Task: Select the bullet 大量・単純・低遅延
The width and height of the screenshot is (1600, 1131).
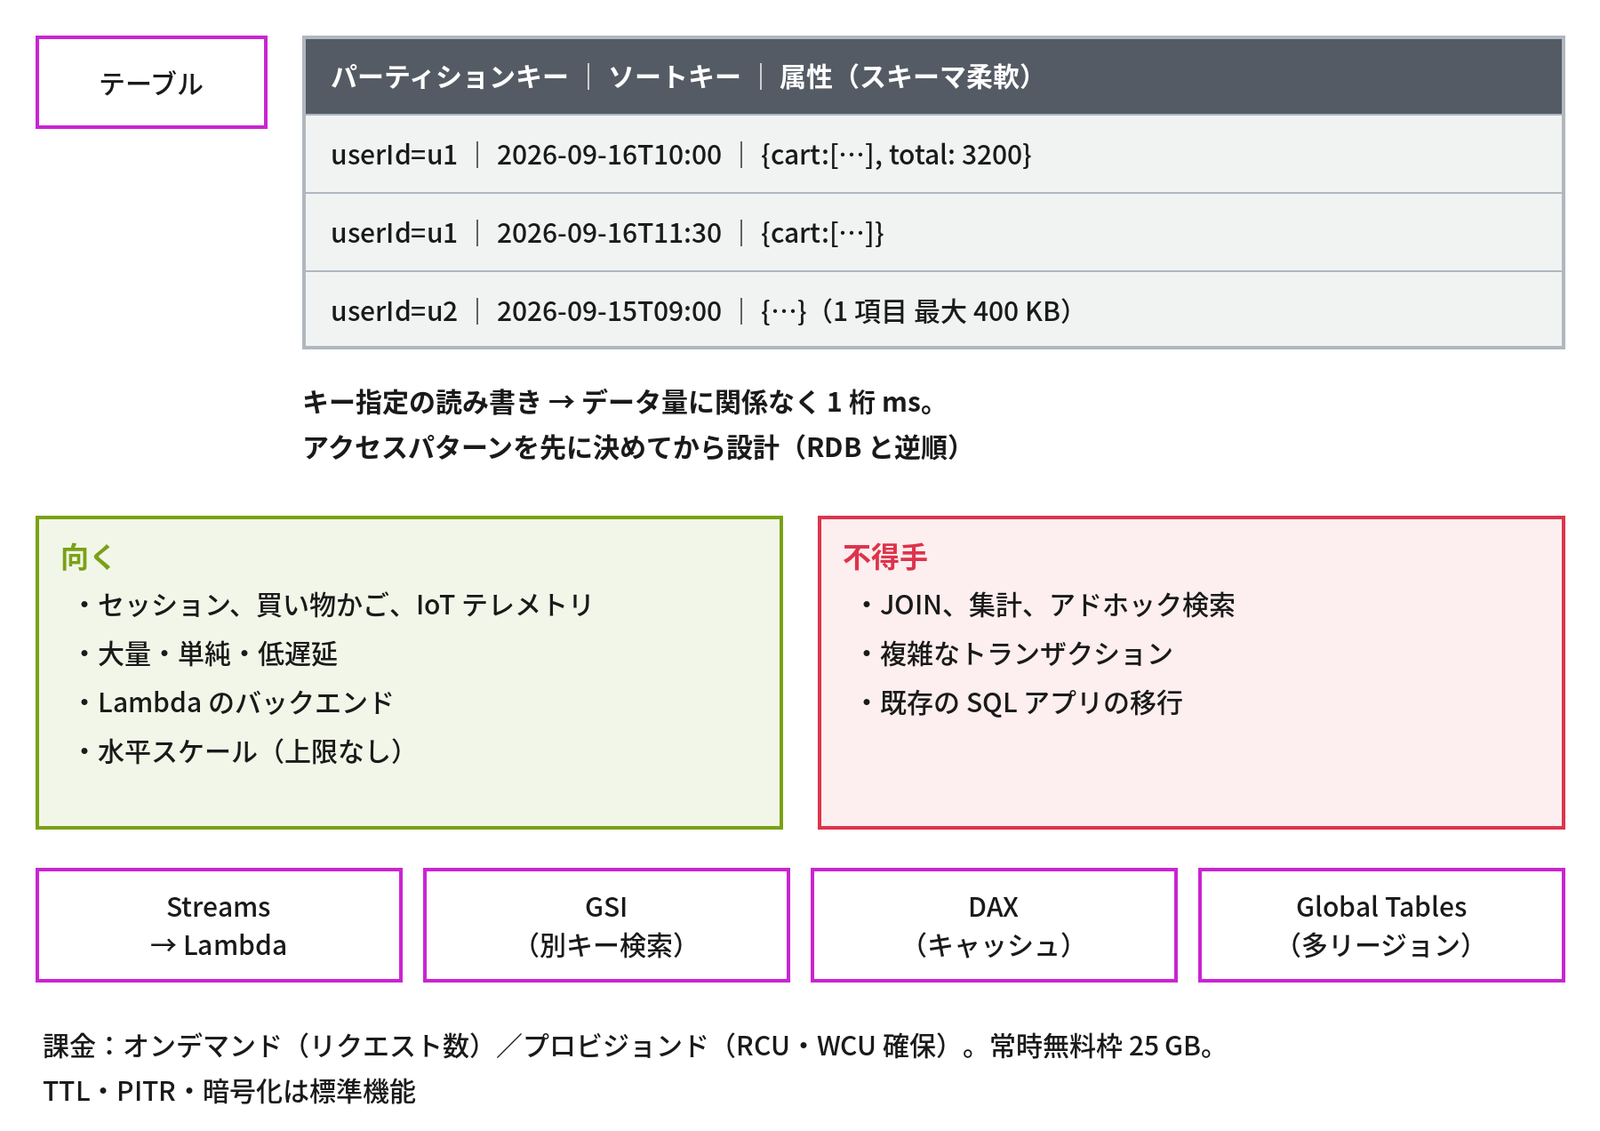Action: coord(208,654)
